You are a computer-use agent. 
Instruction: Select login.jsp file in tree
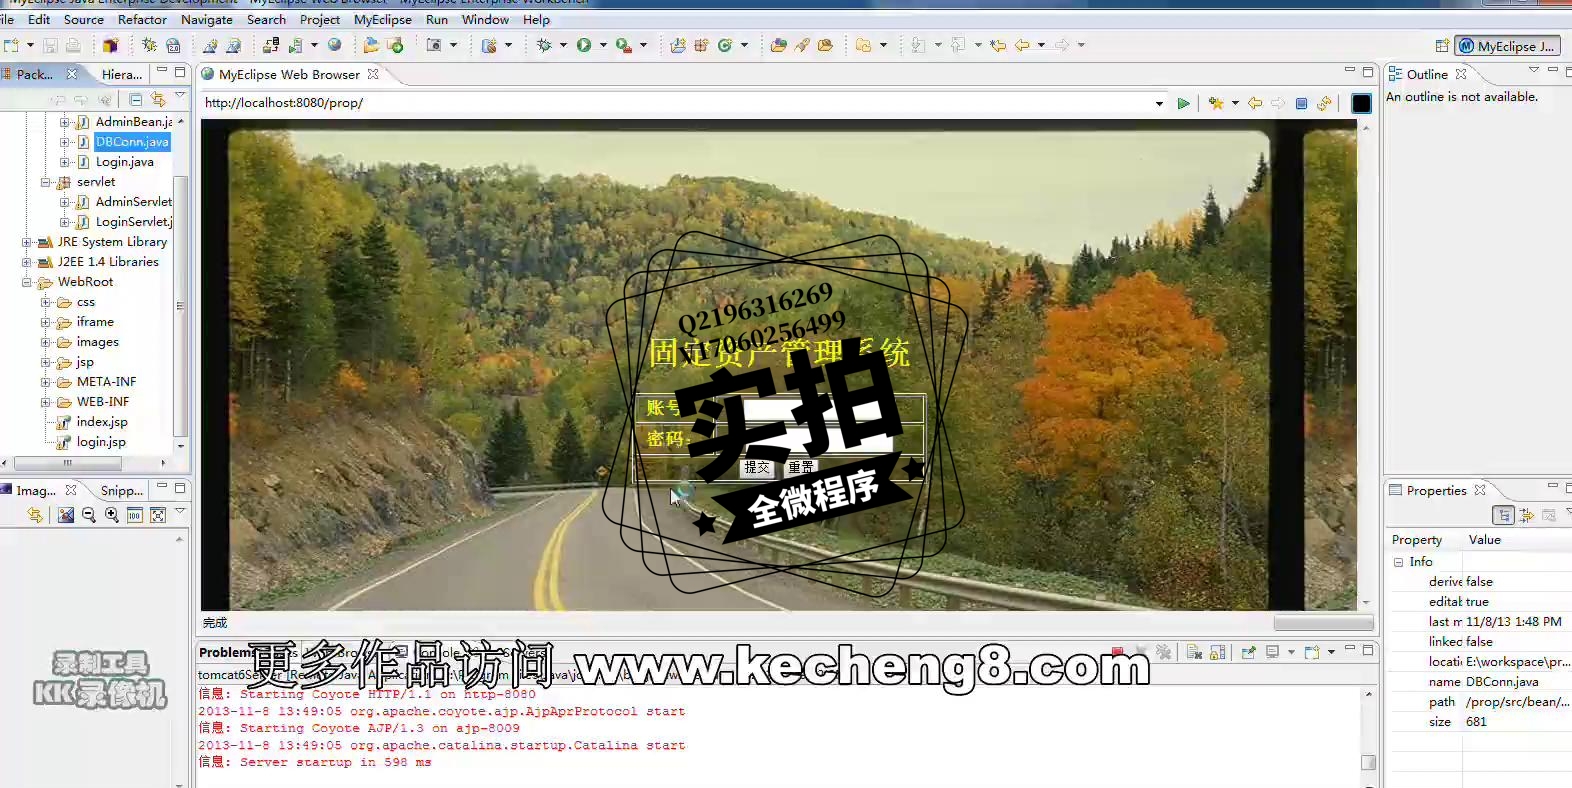tap(101, 442)
